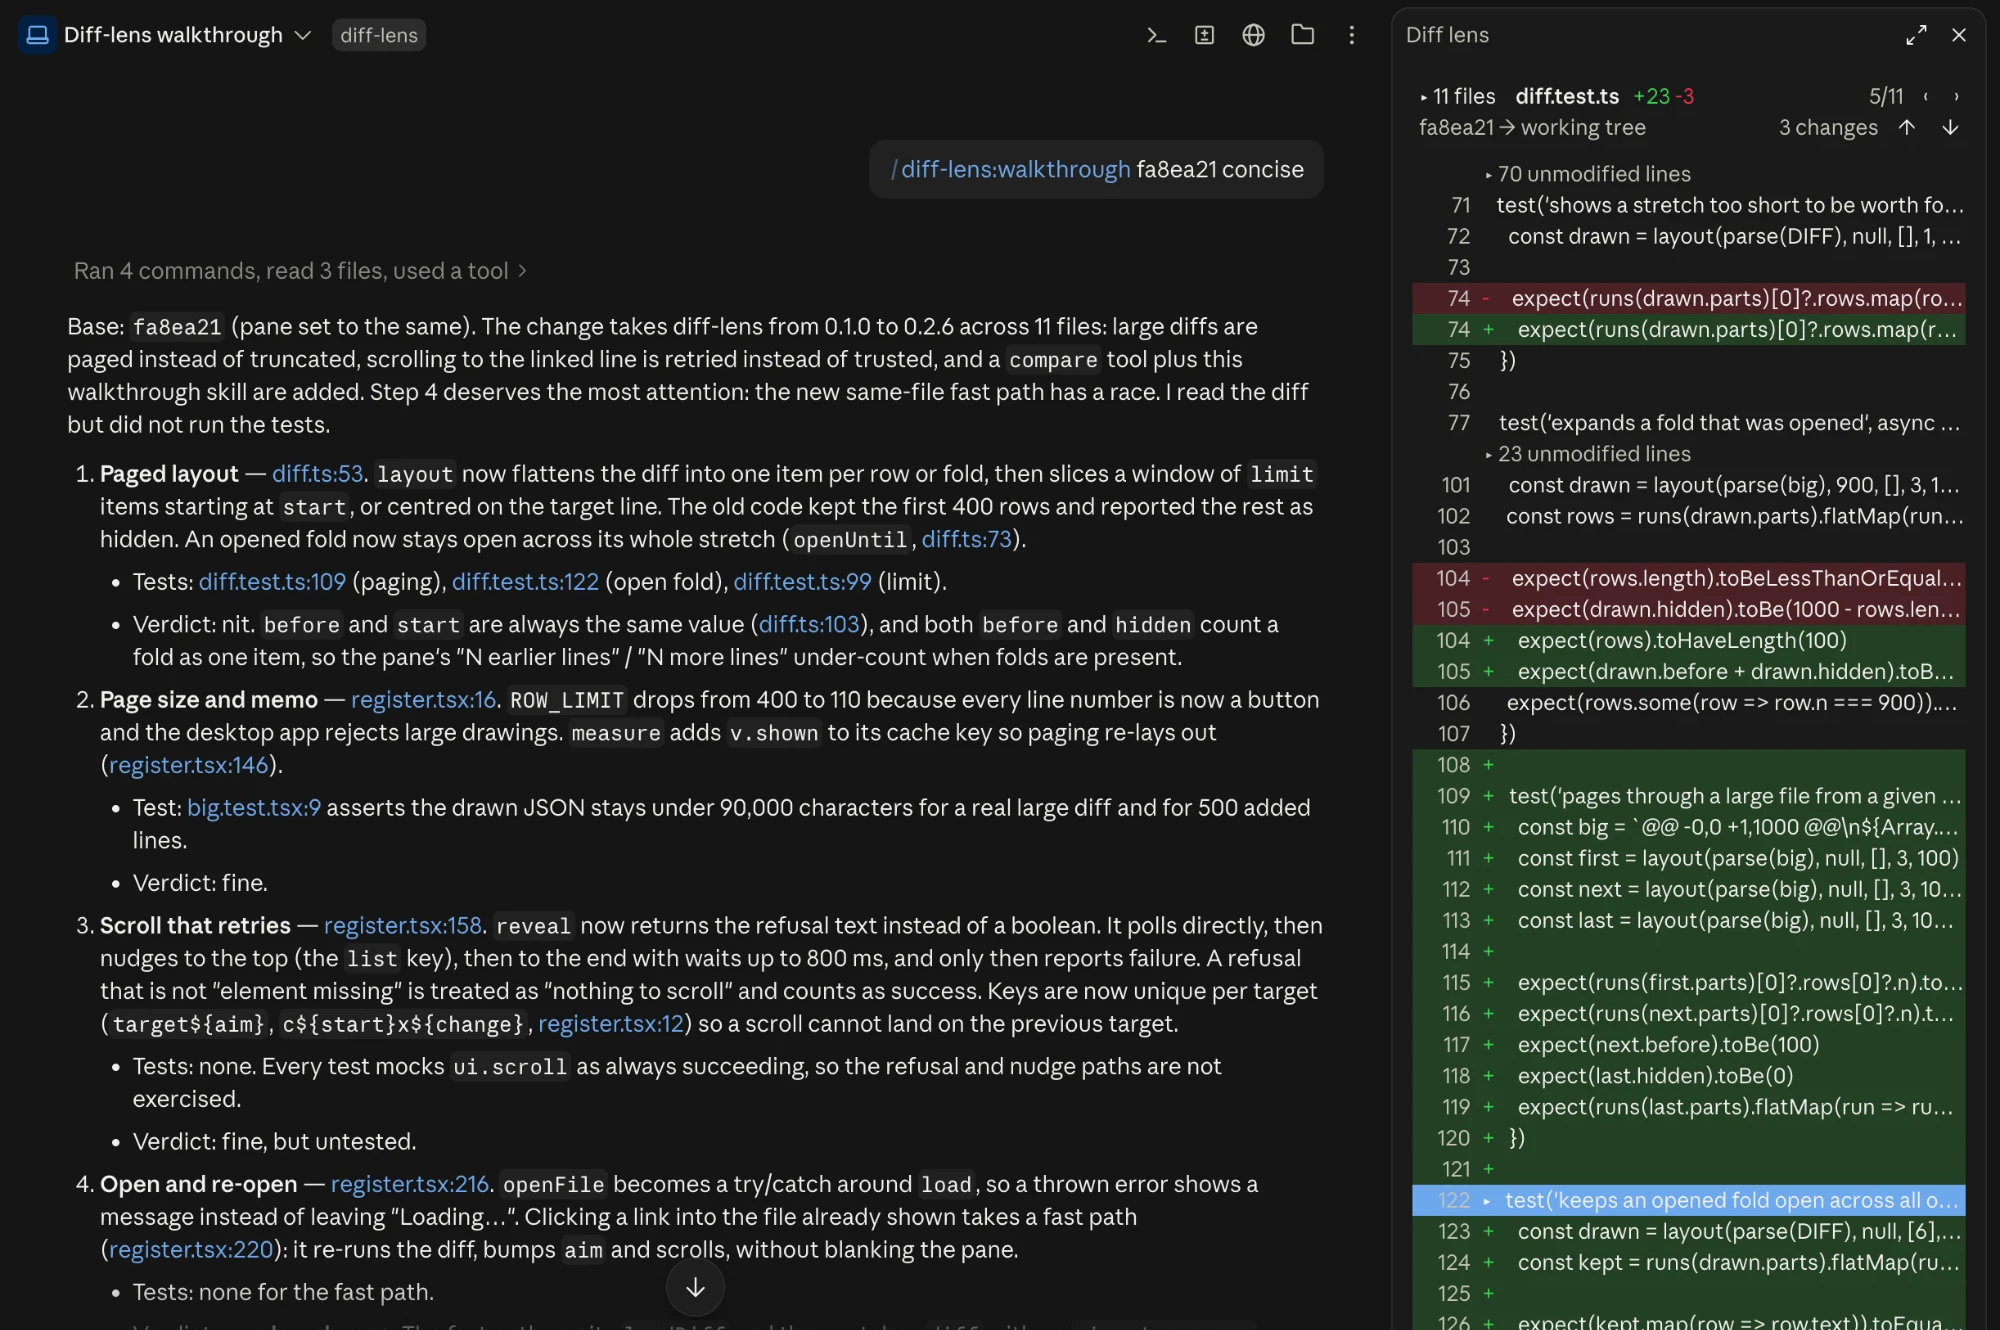Open the diff.test.ts:99 link

point(802,582)
